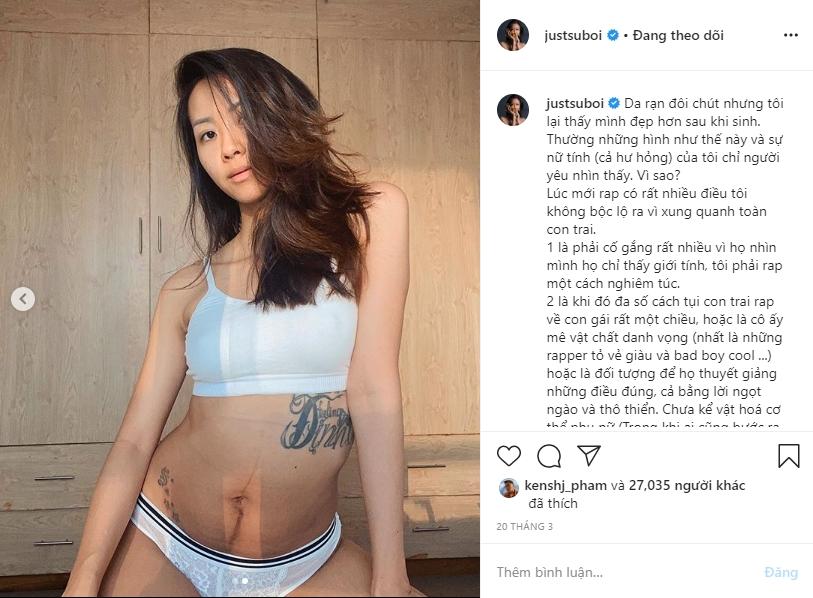The image size is (813, 598).
Task: Open kenshj_pham profile link
Action: (x=565, y=485)
